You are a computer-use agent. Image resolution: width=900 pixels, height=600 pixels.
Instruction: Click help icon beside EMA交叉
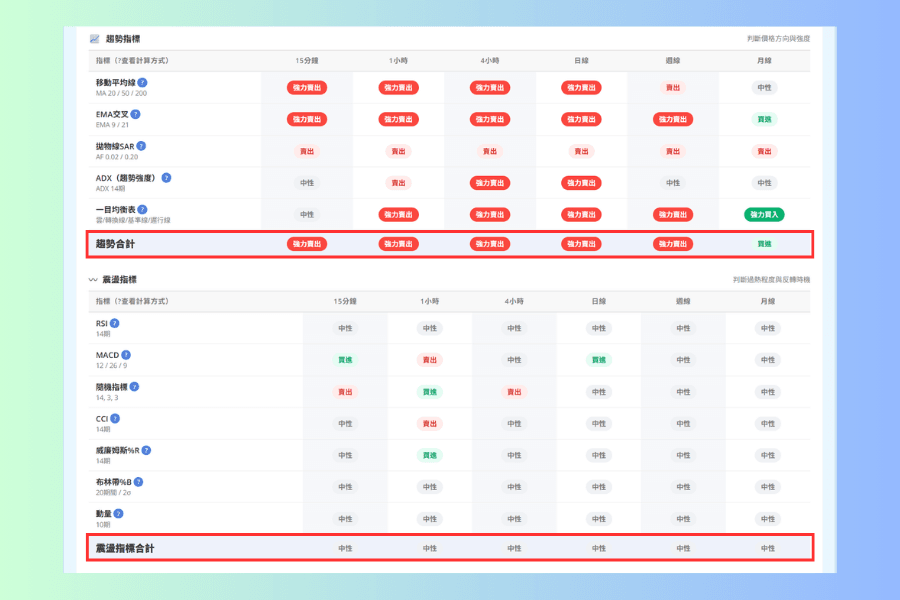(135, 114)
